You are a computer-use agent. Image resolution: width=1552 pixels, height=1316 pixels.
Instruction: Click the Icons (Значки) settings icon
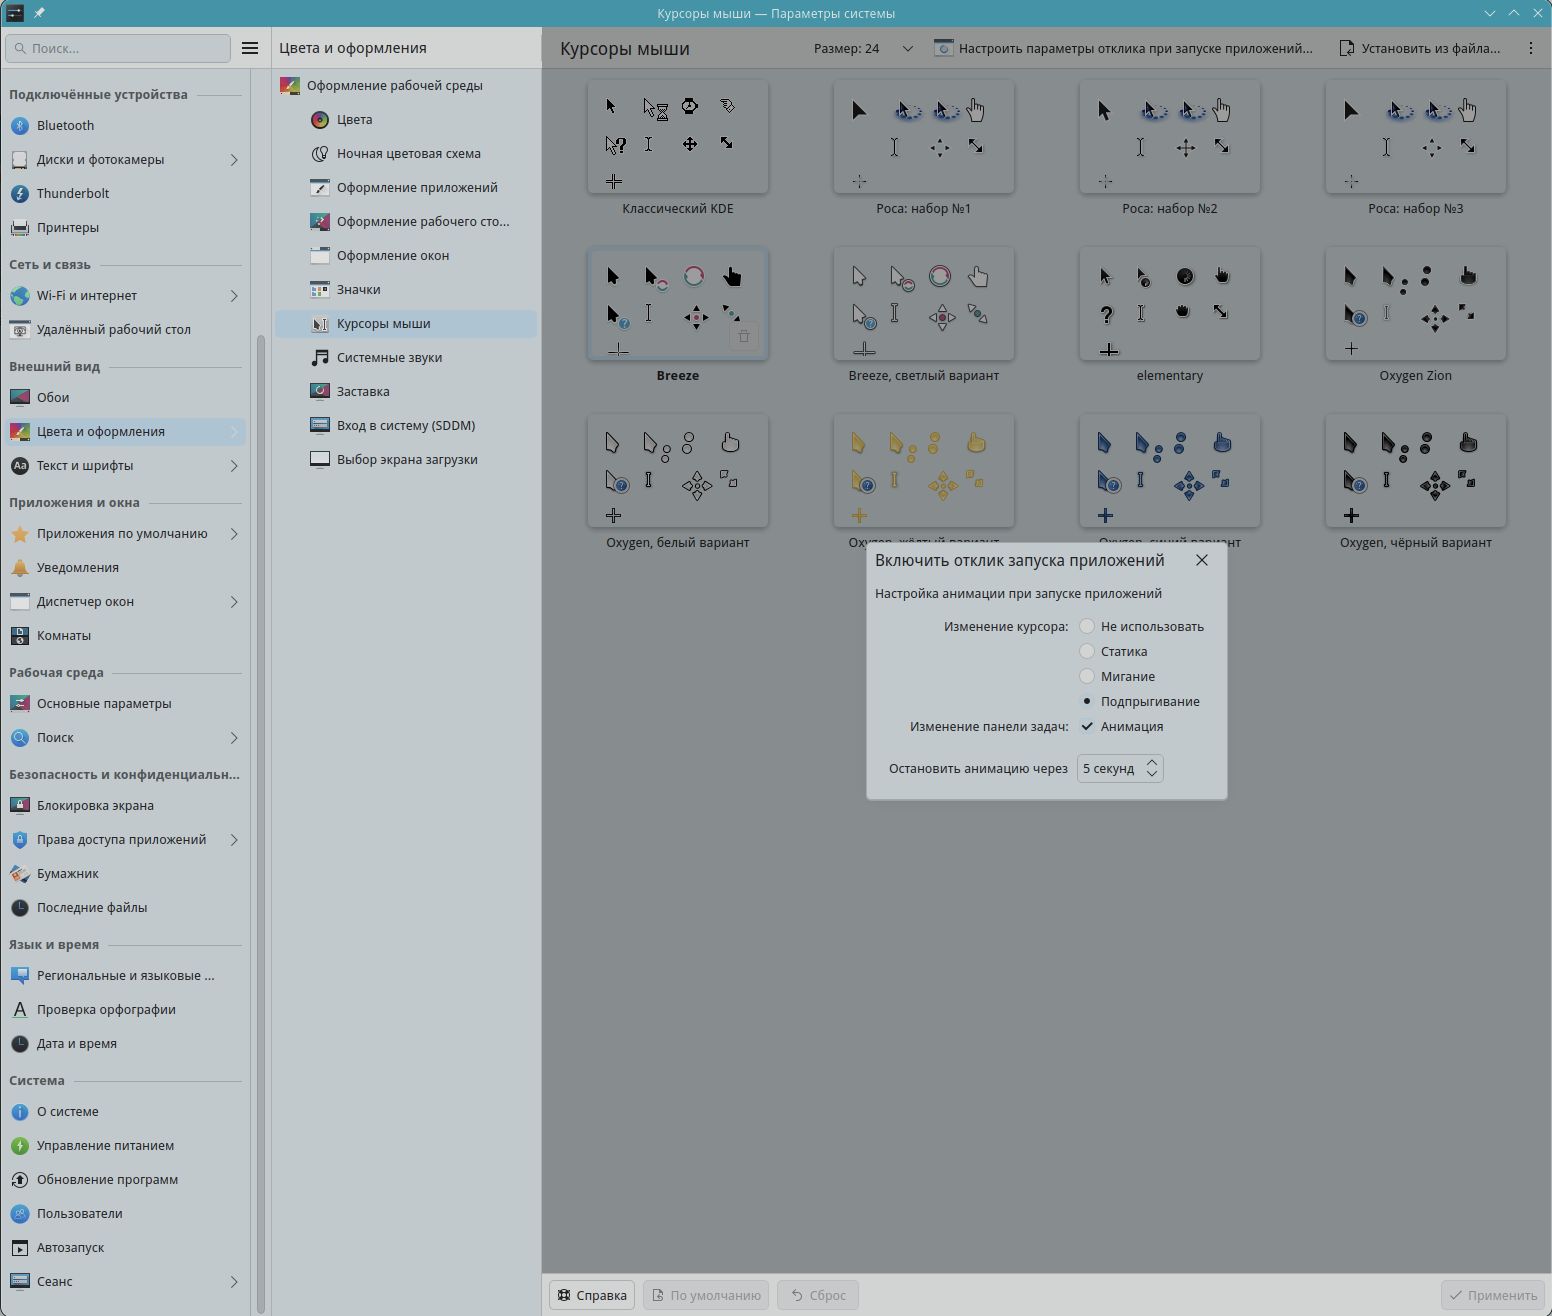tap(320, 289)
